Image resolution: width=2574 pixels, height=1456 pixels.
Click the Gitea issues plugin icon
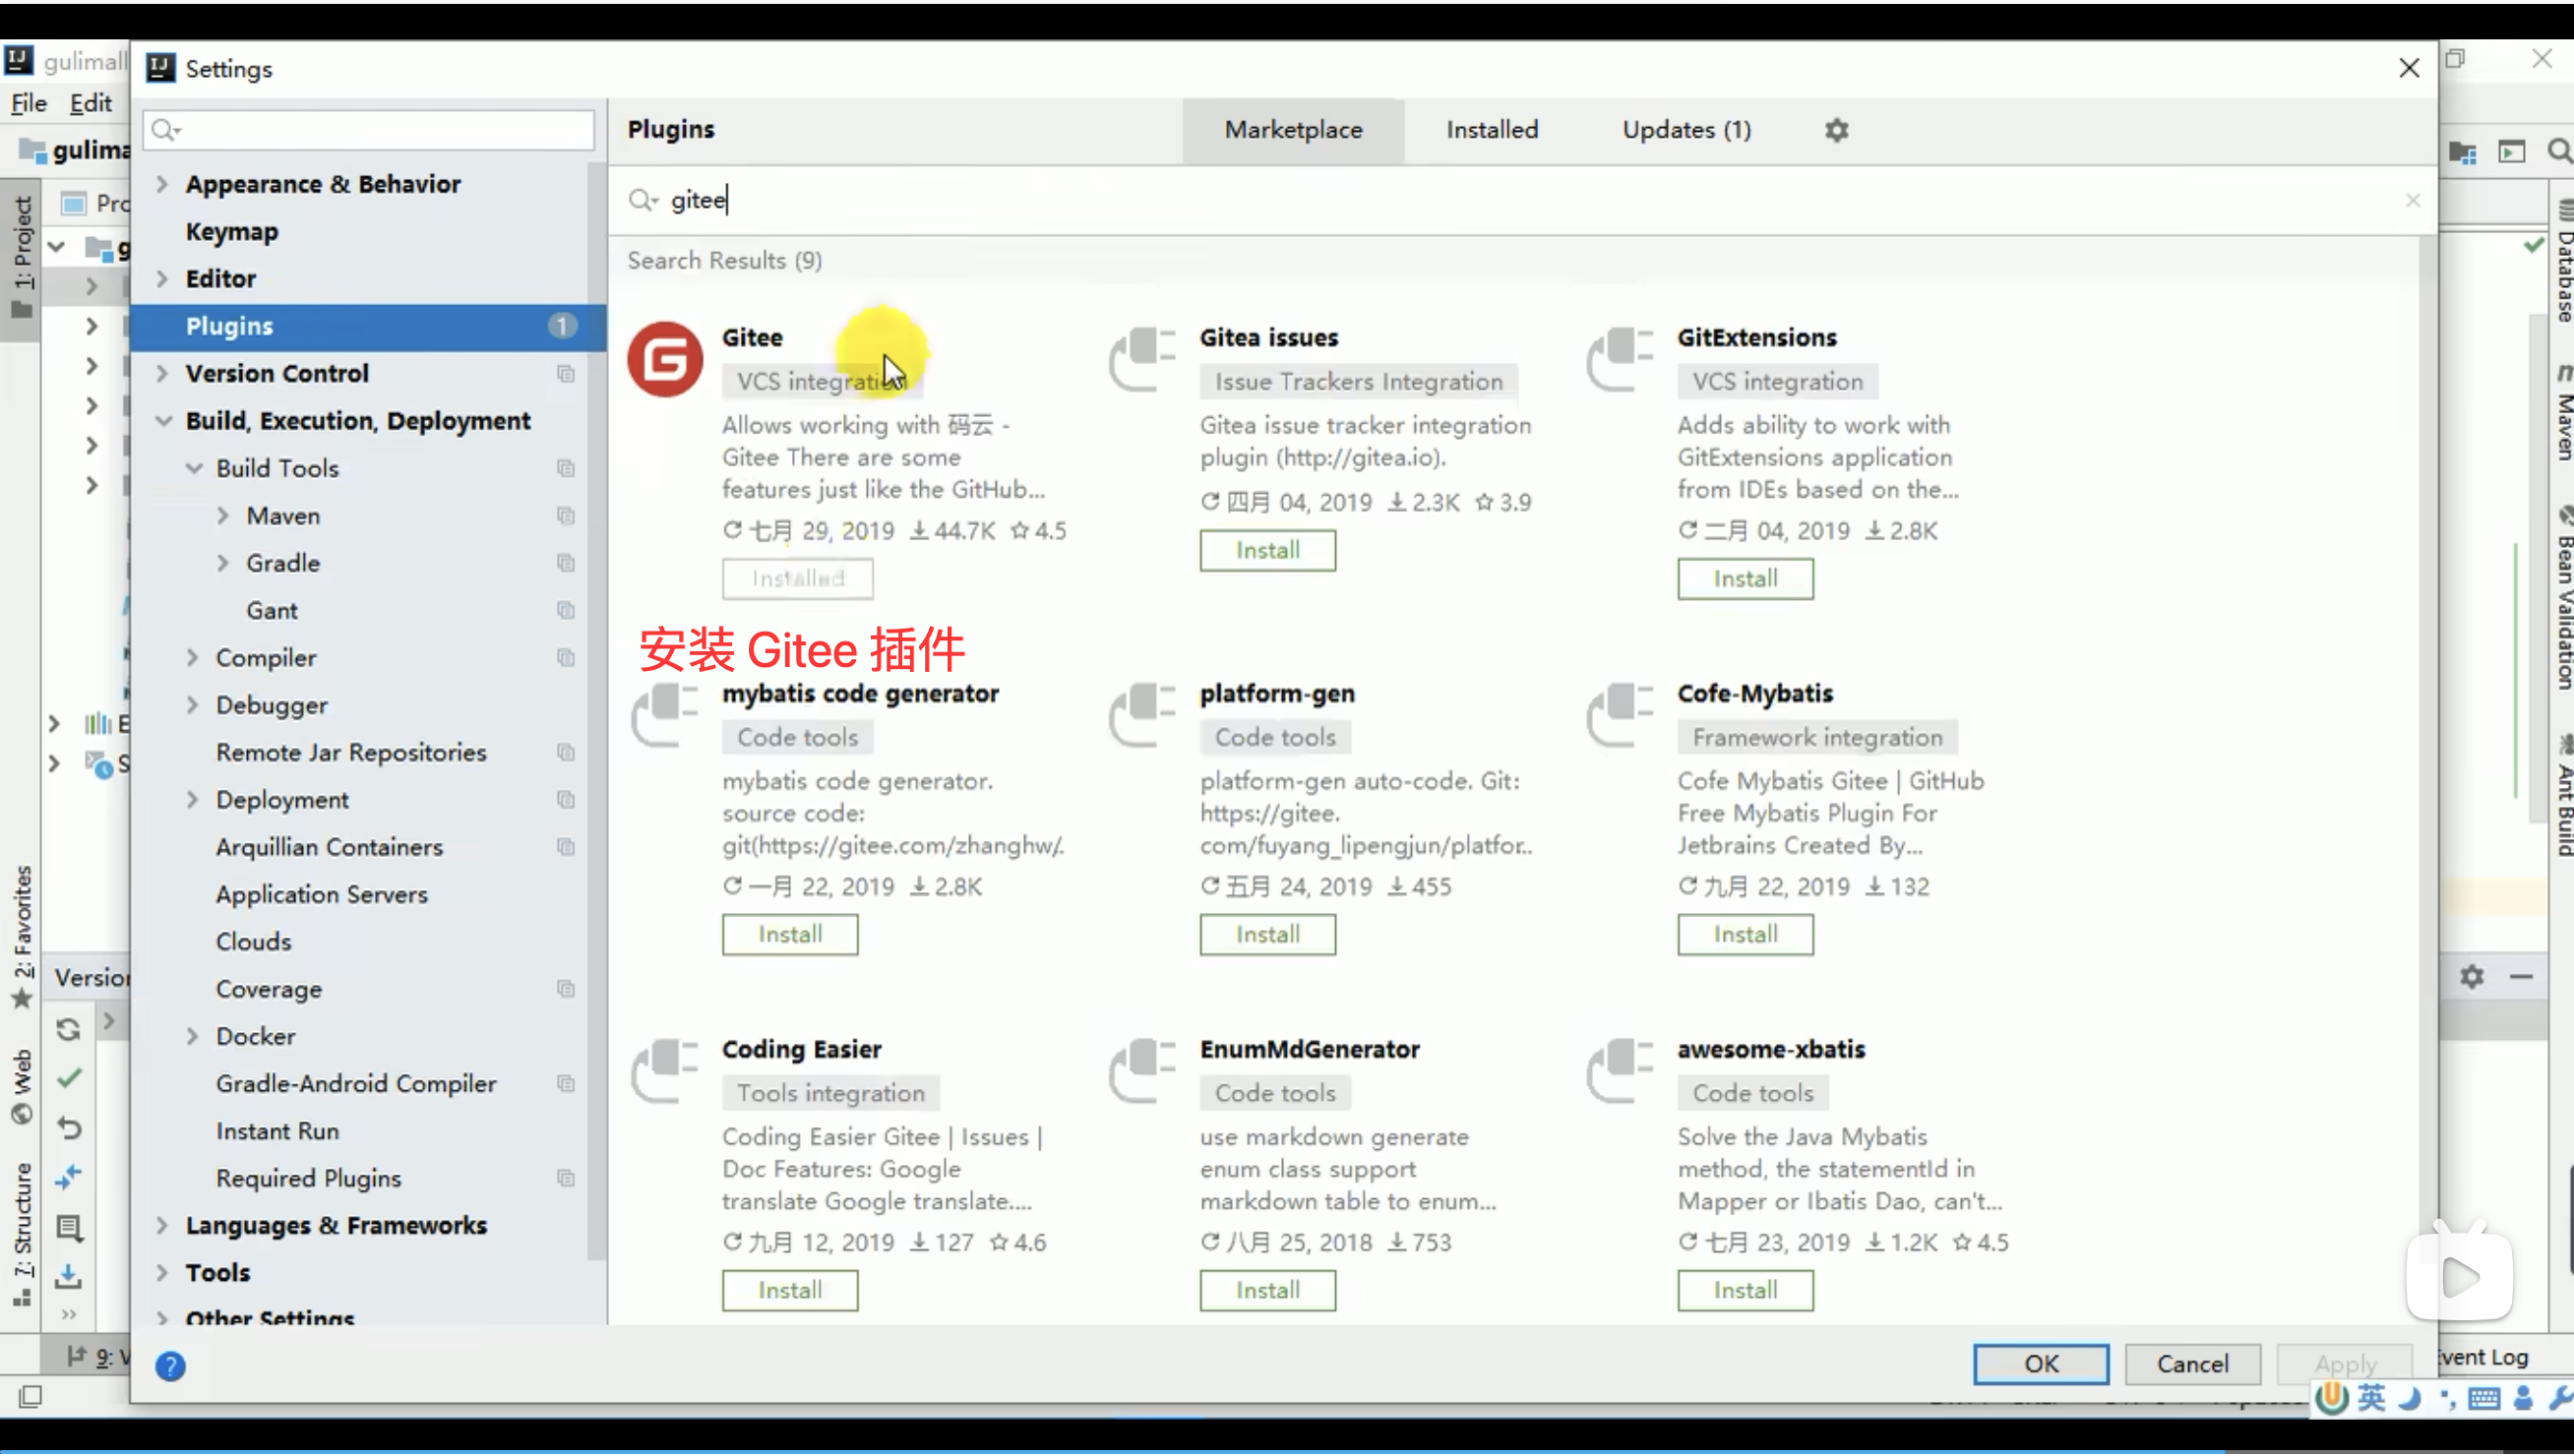coord(1142,359)
